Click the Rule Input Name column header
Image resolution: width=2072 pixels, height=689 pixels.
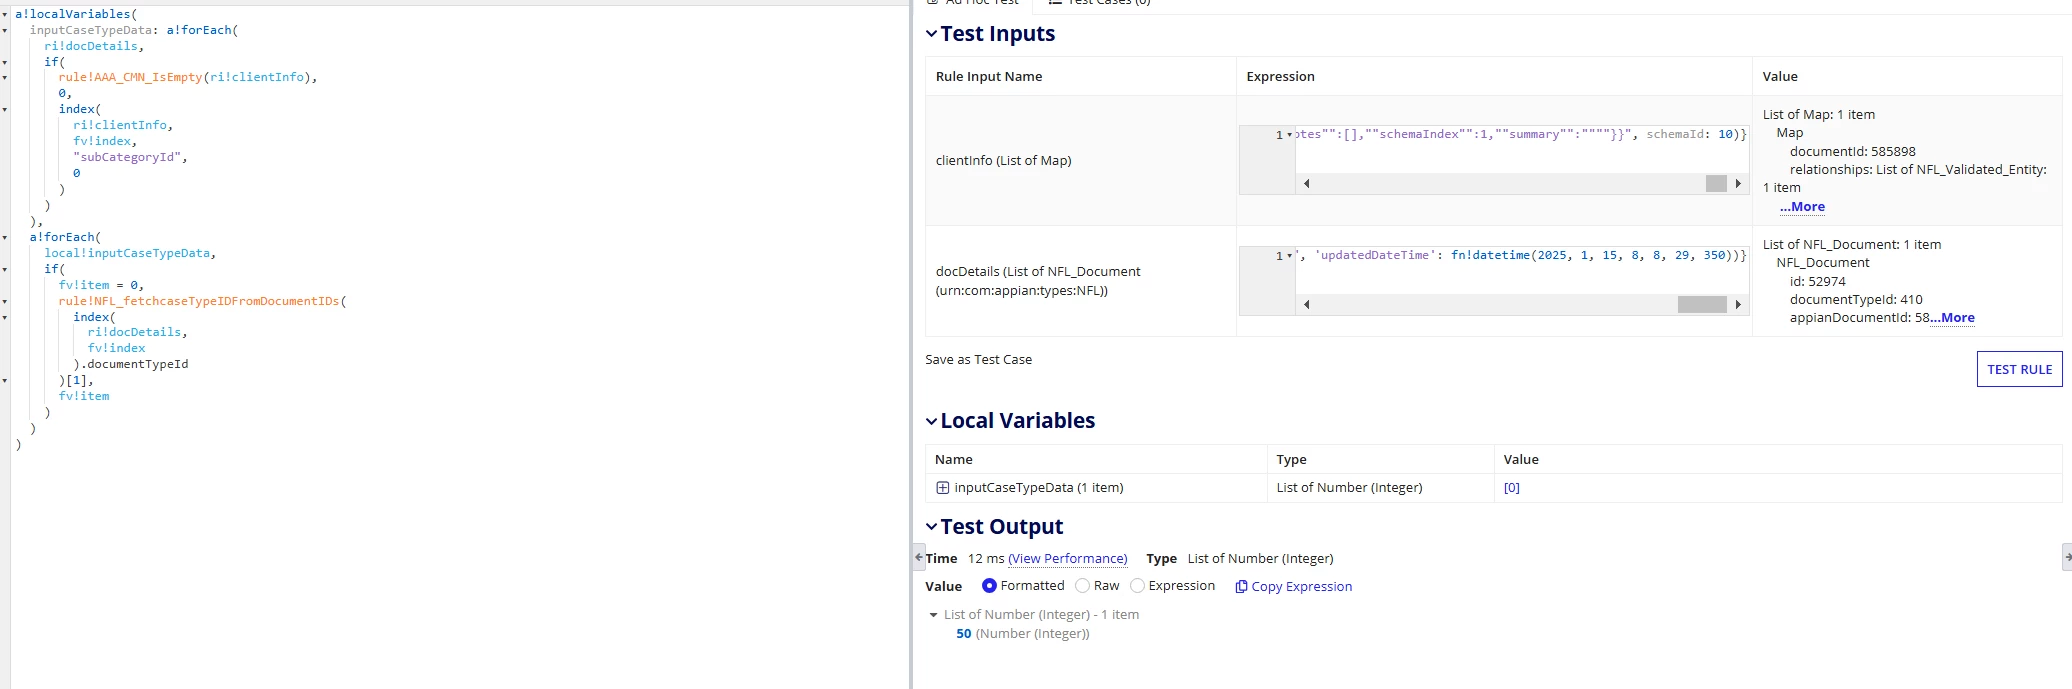pyautogui.click(x=988, y=77)
